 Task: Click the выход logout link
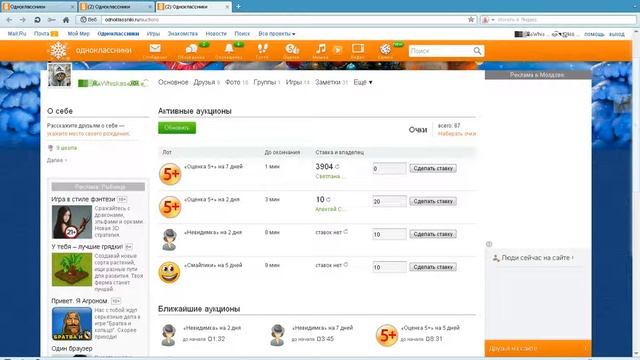[x=617, y=34]
